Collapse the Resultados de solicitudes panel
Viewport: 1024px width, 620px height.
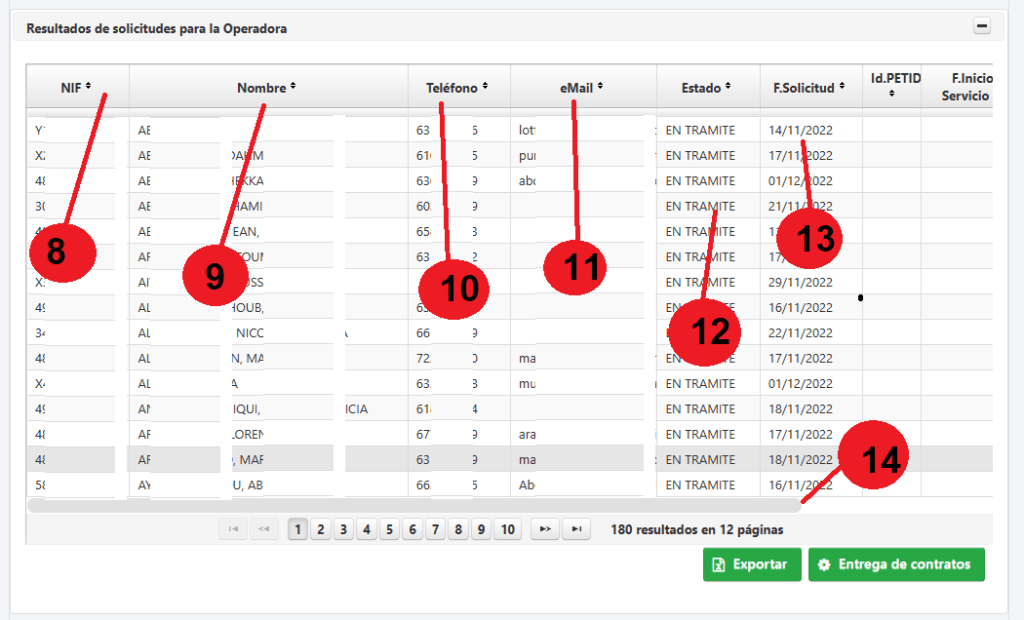tap(982, 28)
